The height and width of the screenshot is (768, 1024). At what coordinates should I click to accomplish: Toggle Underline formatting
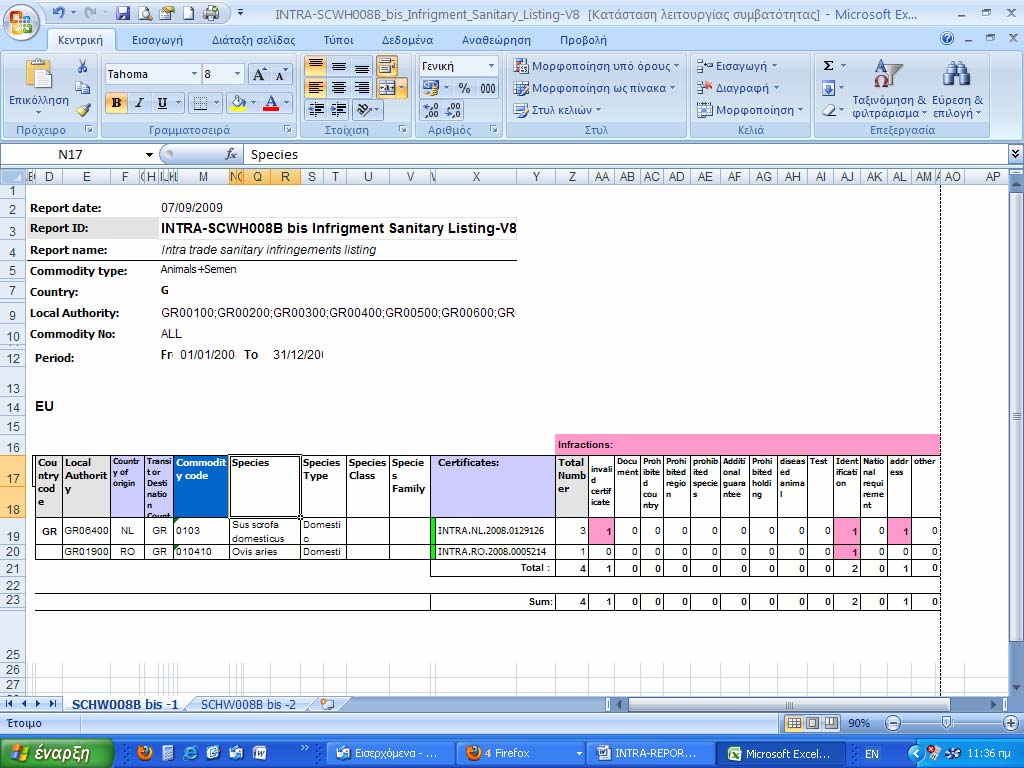(x=162, y=103)
